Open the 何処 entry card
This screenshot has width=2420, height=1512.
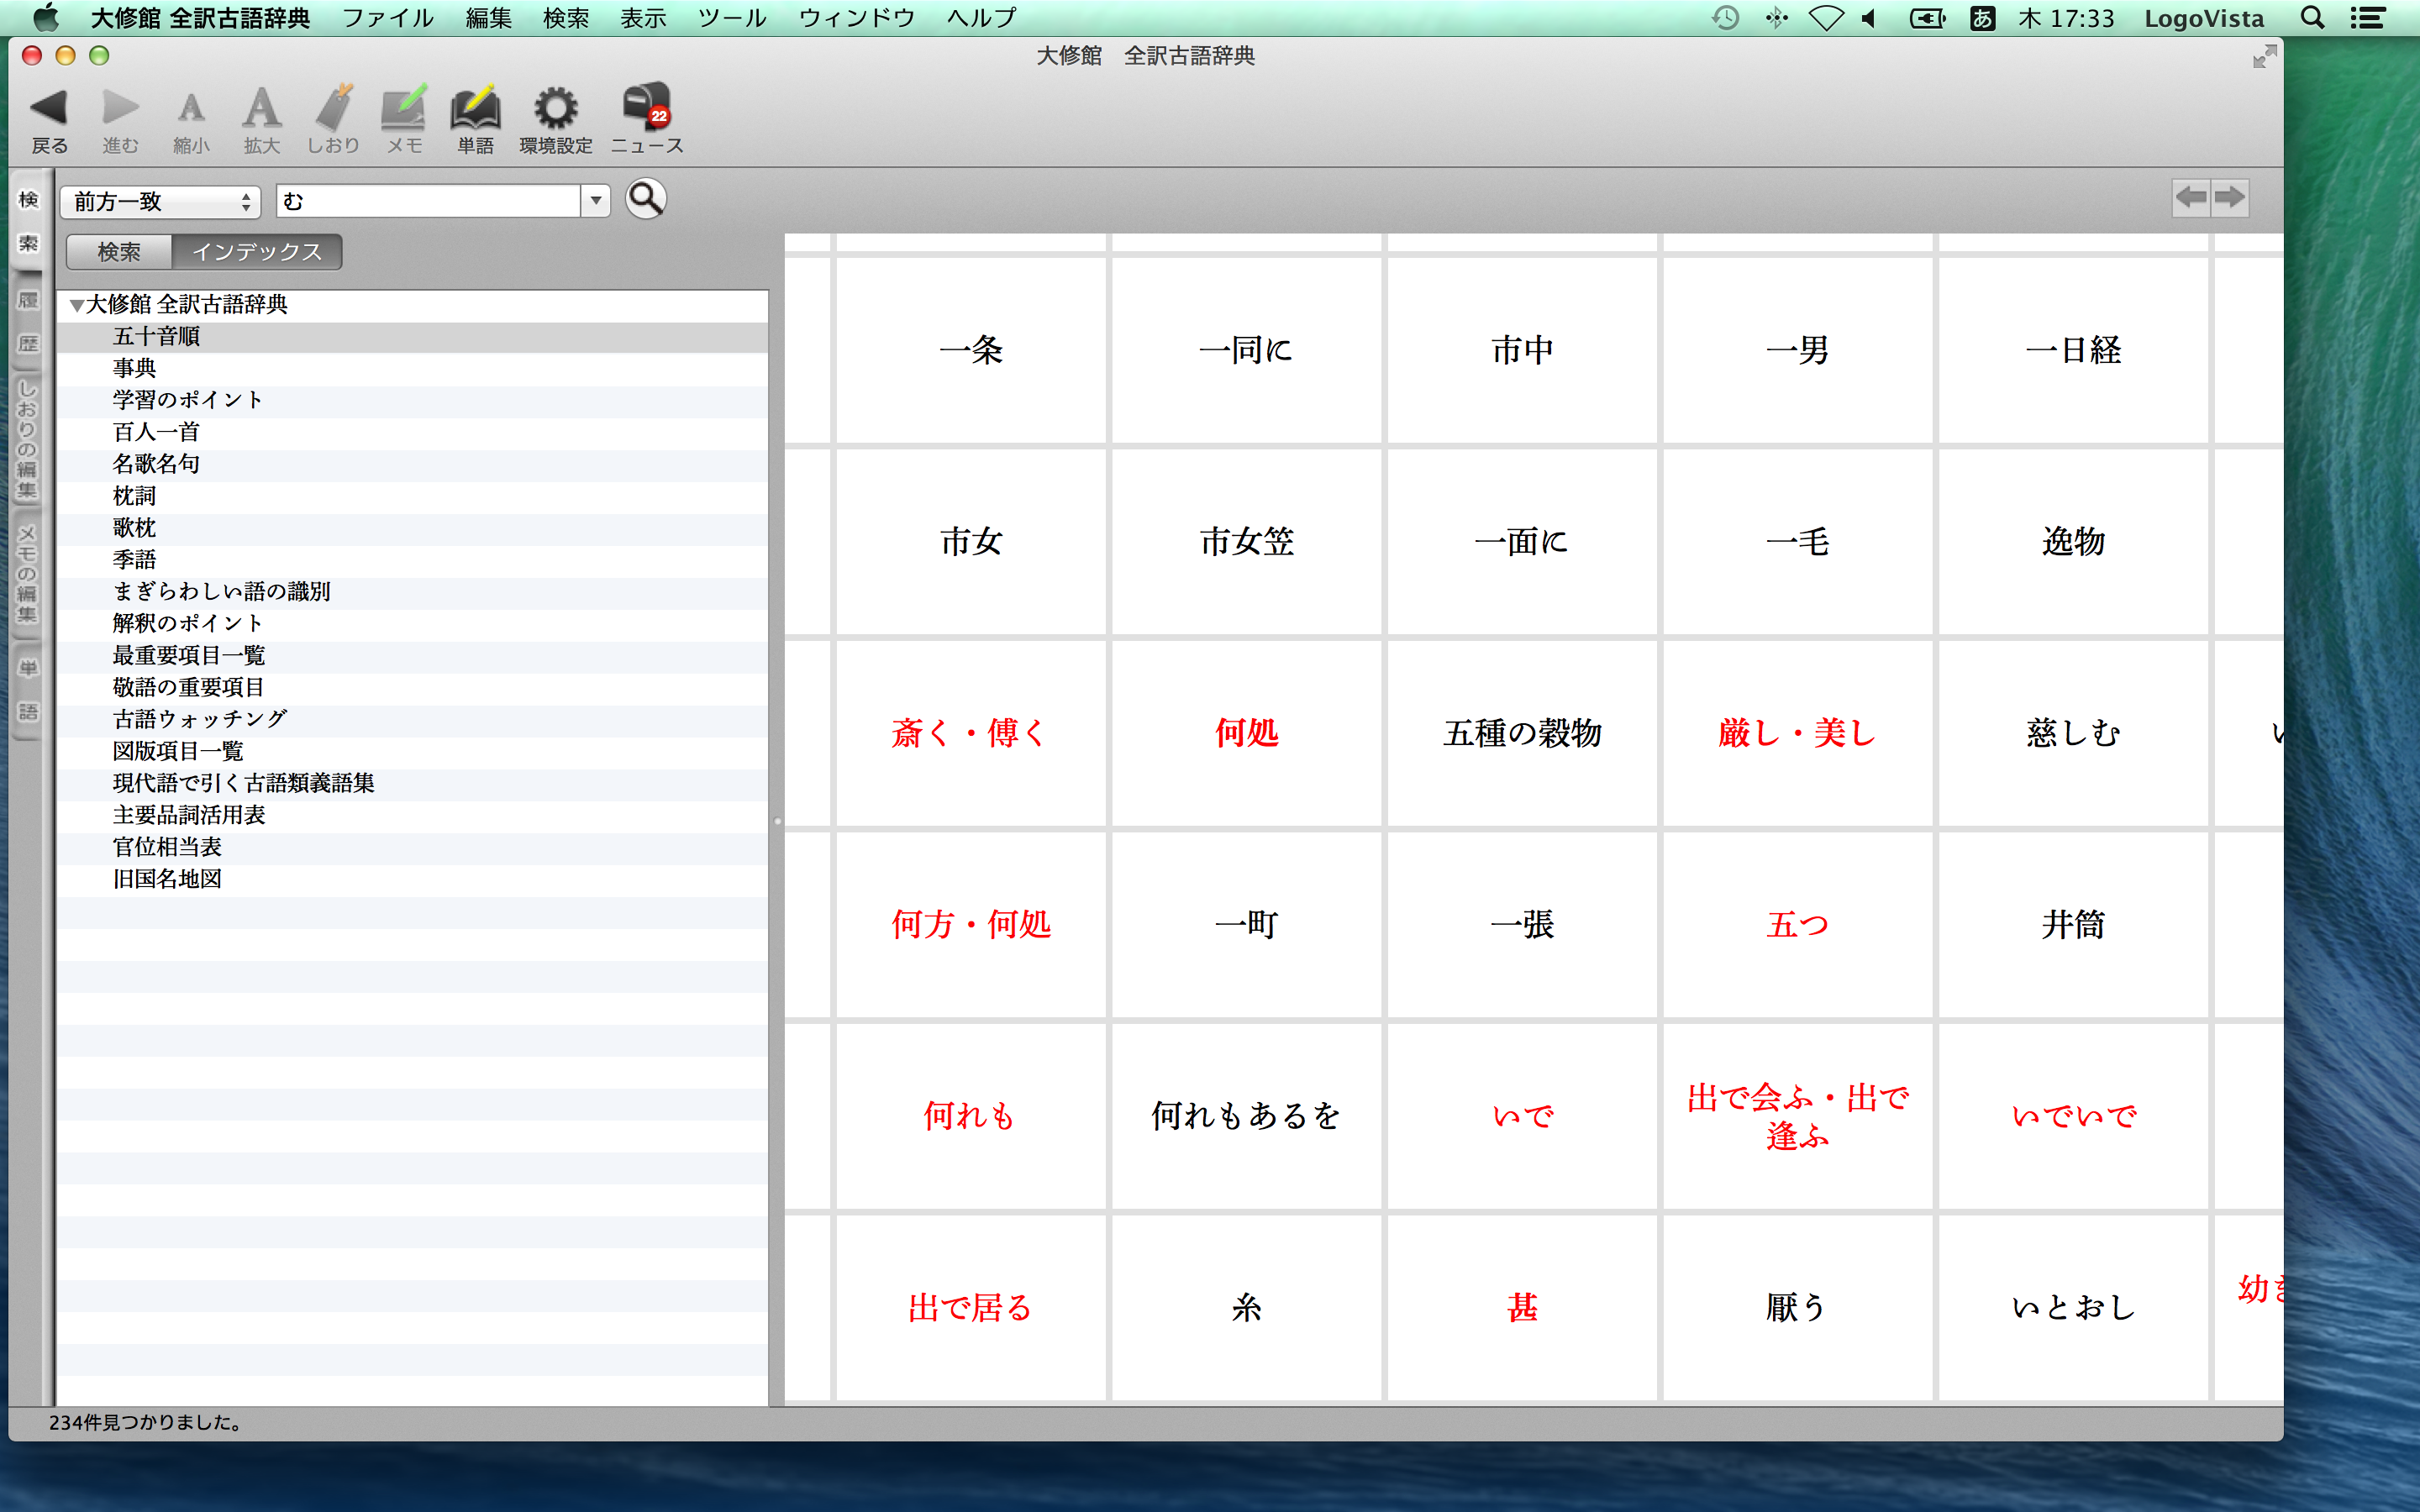[x=1246, y=733]
